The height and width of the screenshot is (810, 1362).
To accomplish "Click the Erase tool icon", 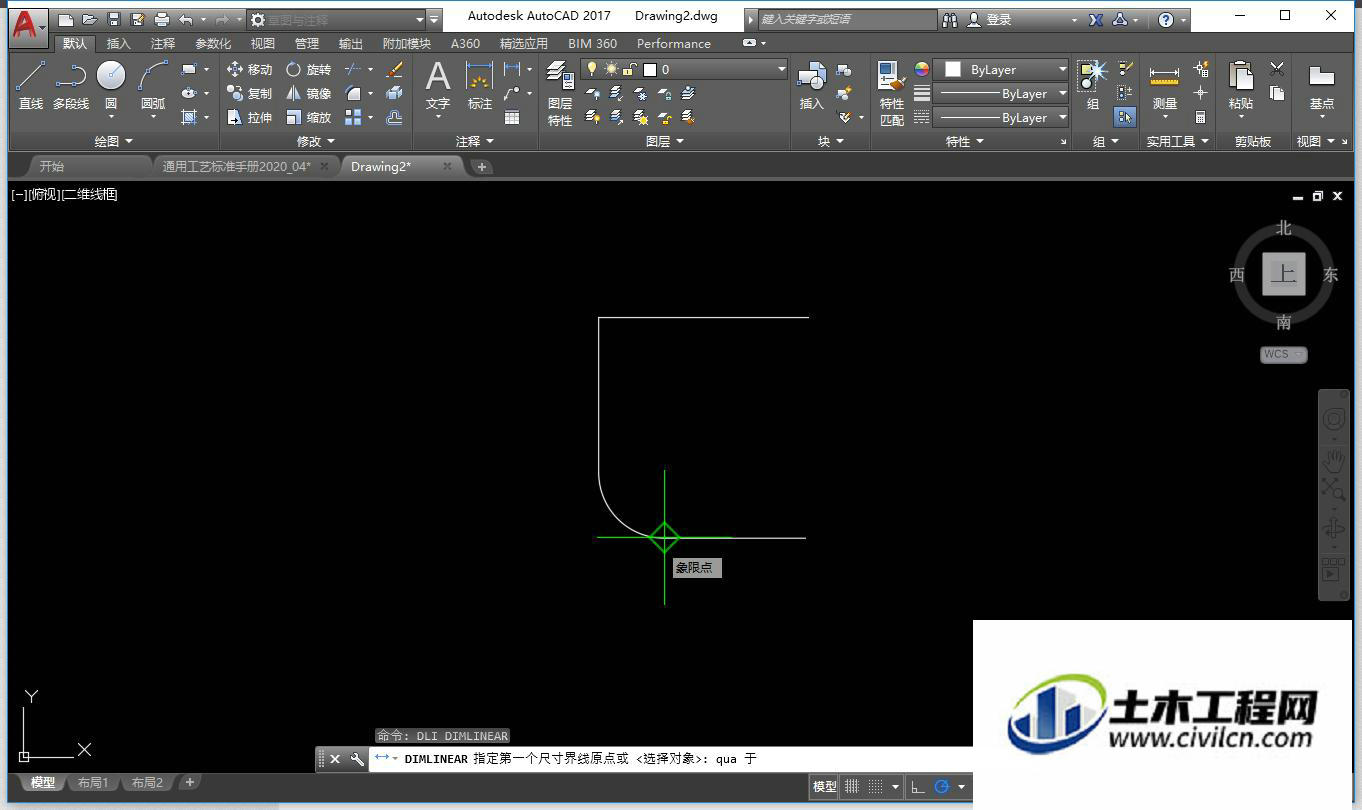I will (x=394, y=69).
